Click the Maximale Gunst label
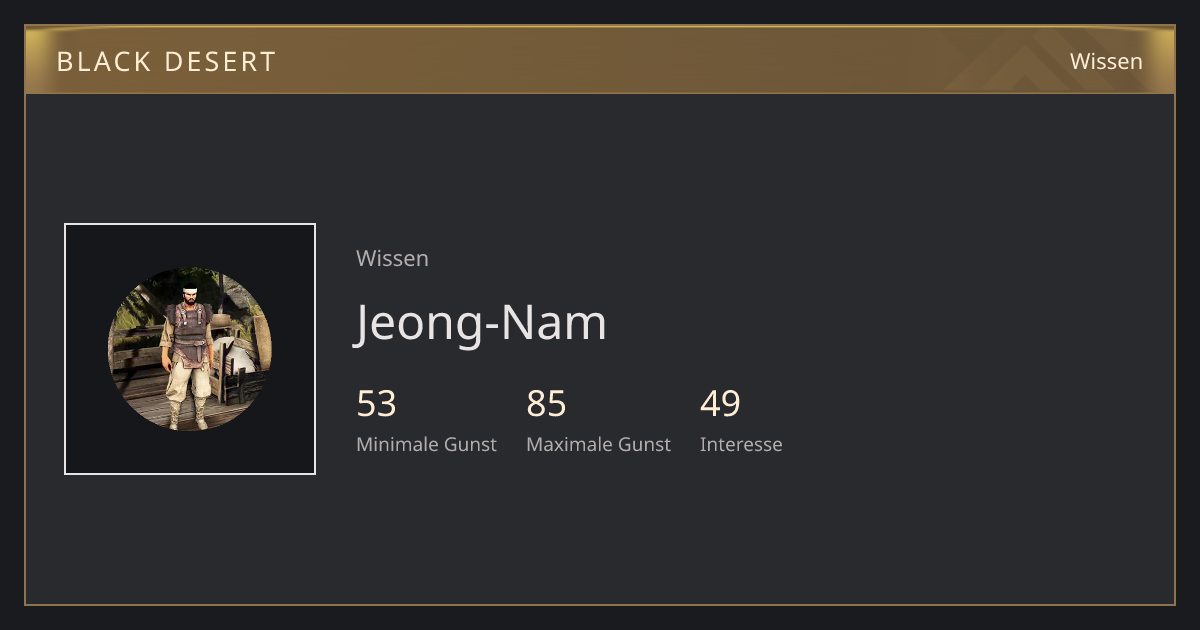 tap(598, 444)
